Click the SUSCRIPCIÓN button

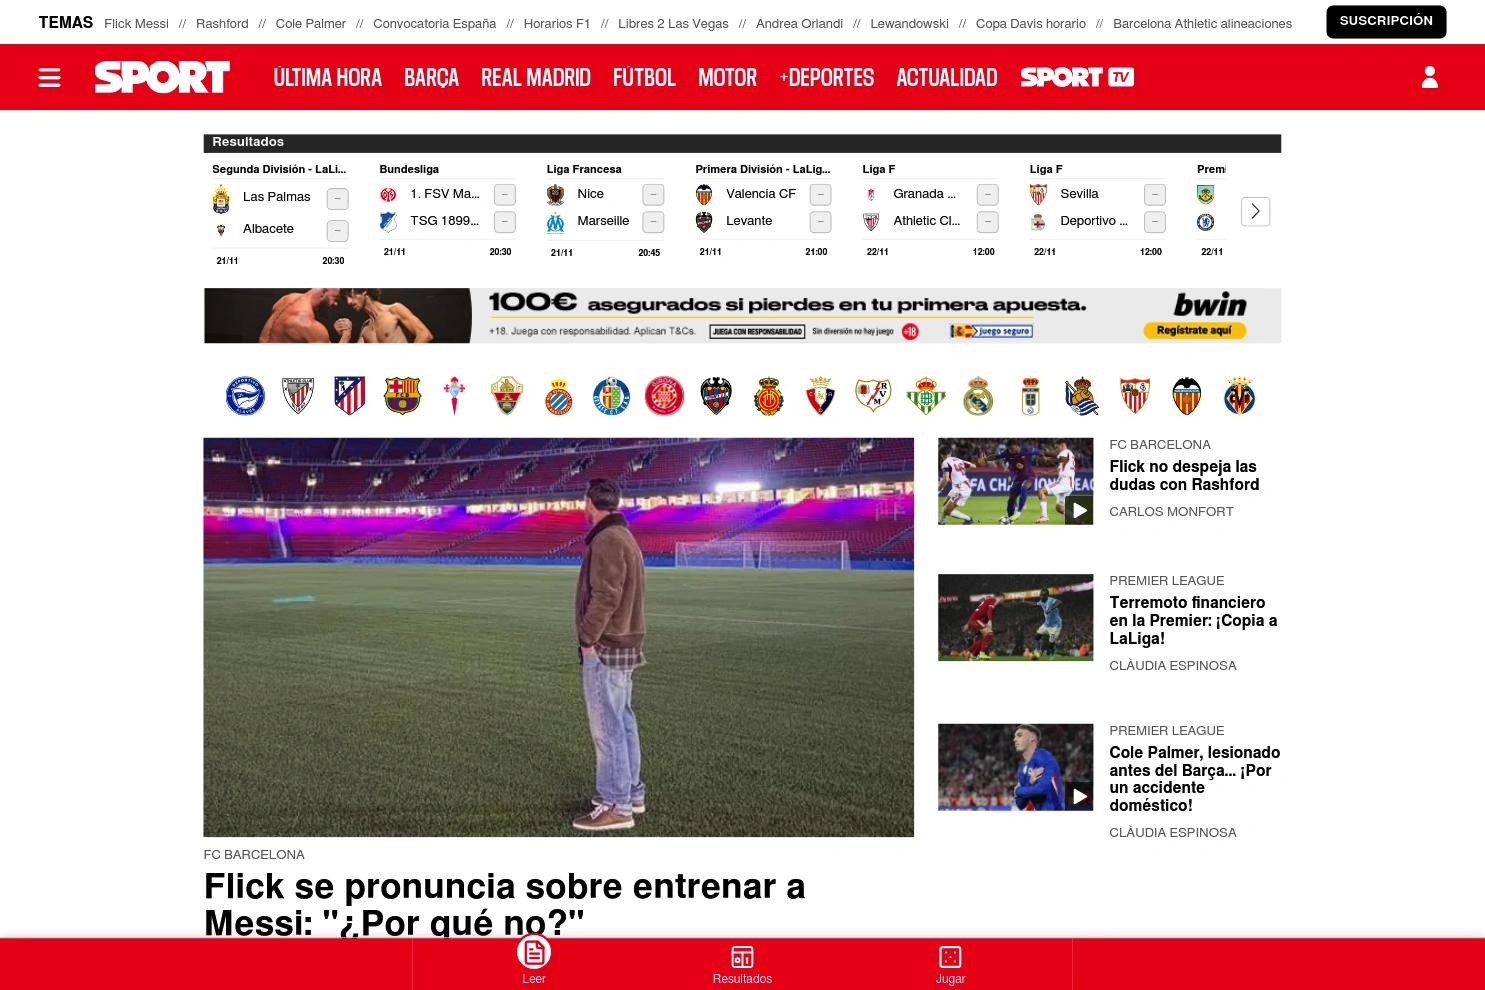coord(1386,21)
